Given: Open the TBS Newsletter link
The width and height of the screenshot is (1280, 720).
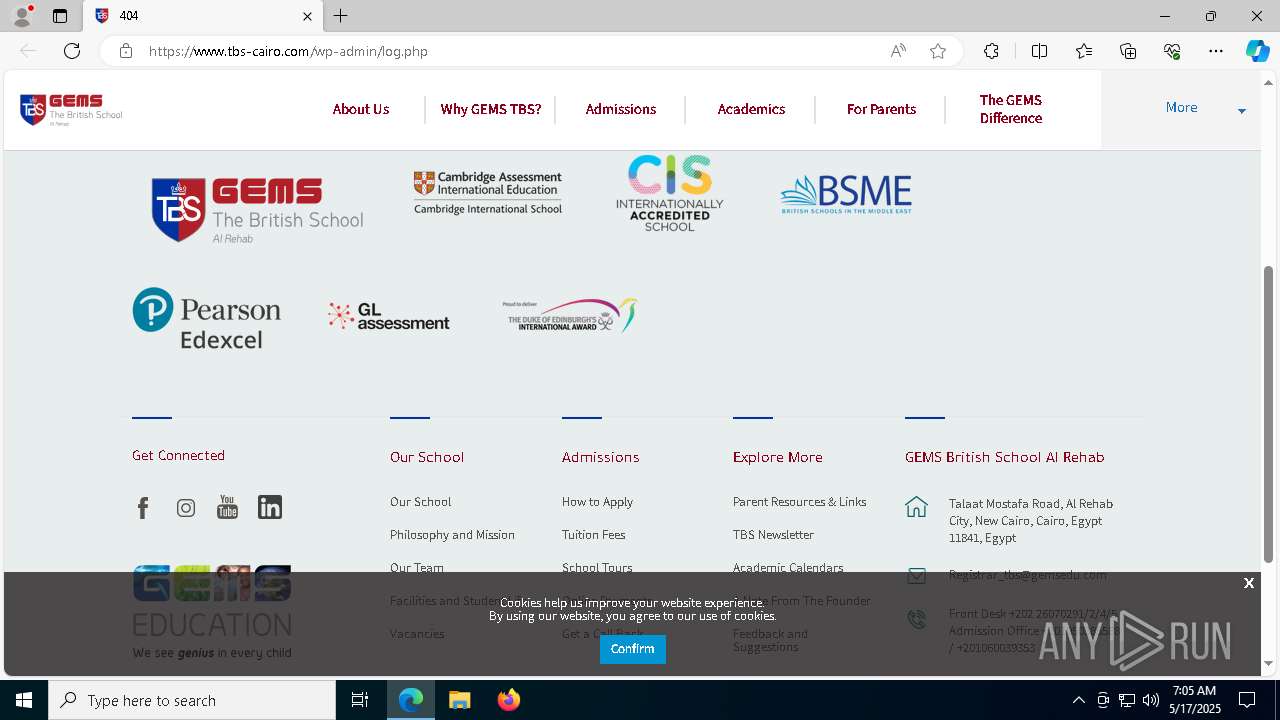Looking at the screenshot, I should tap(773, 535).
